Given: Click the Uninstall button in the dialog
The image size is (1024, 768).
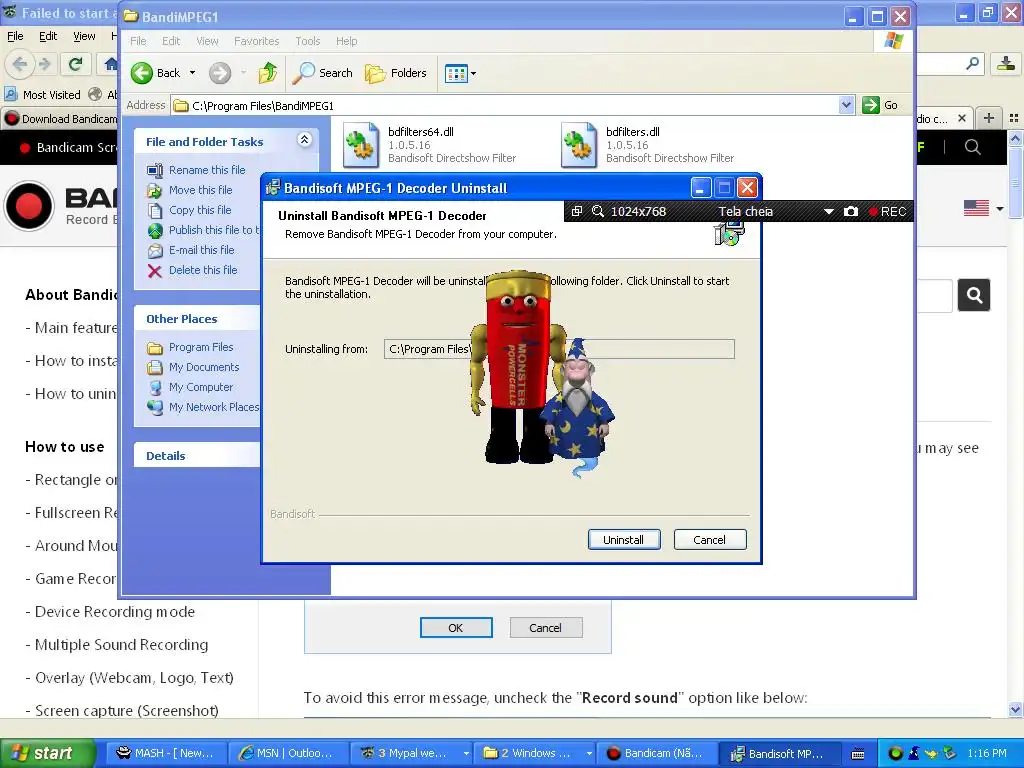Looking at the screenshot, I should (624, 539).
